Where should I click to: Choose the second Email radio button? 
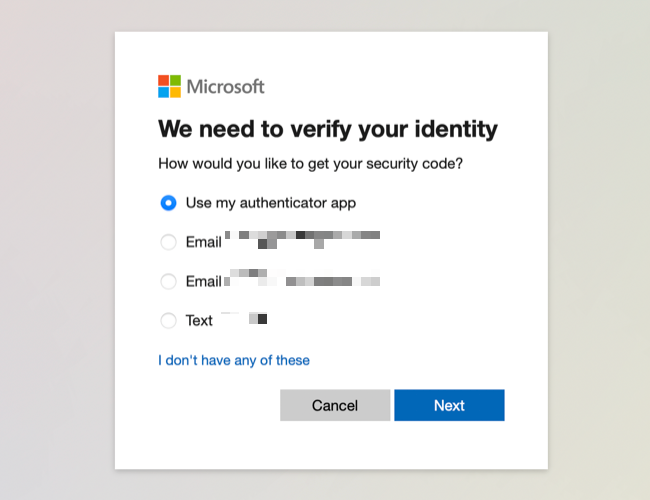coord(168,281)
